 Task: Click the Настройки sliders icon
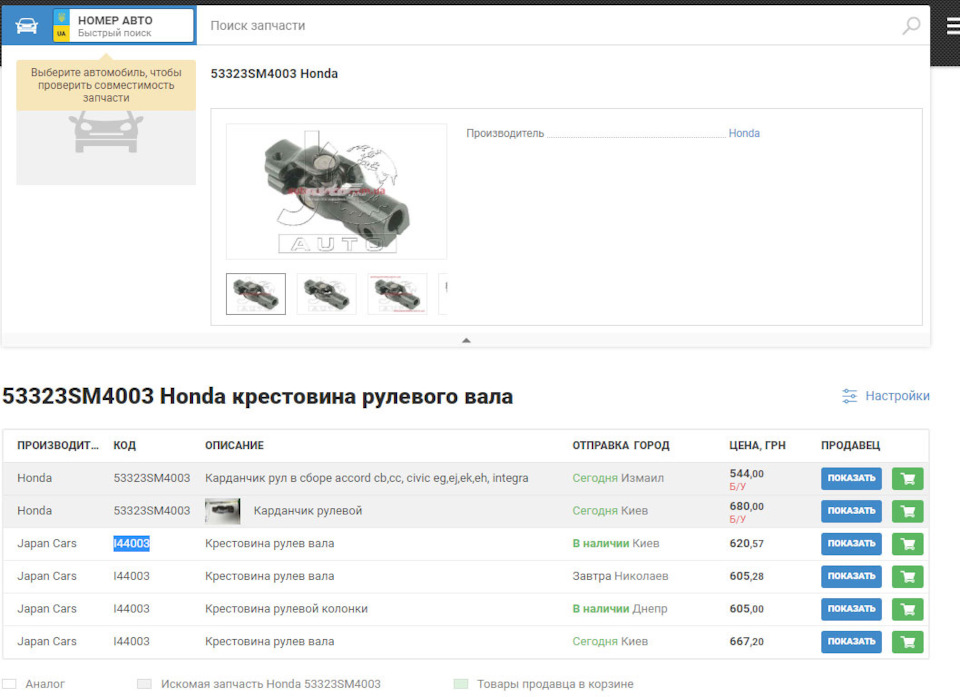(849, 396)
